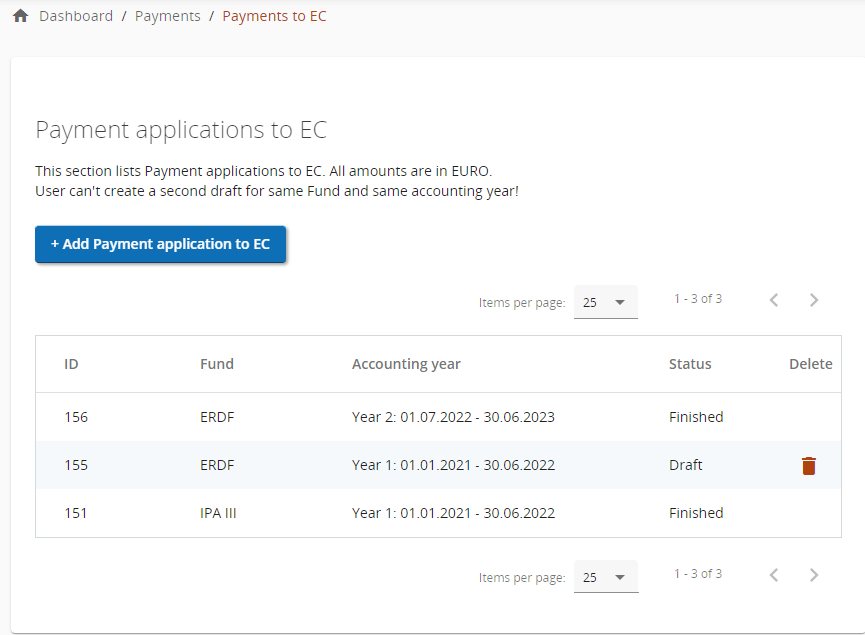Click the ID column header
The height and width of the screenshot is (635, 865).
click(x=71, y=364)
